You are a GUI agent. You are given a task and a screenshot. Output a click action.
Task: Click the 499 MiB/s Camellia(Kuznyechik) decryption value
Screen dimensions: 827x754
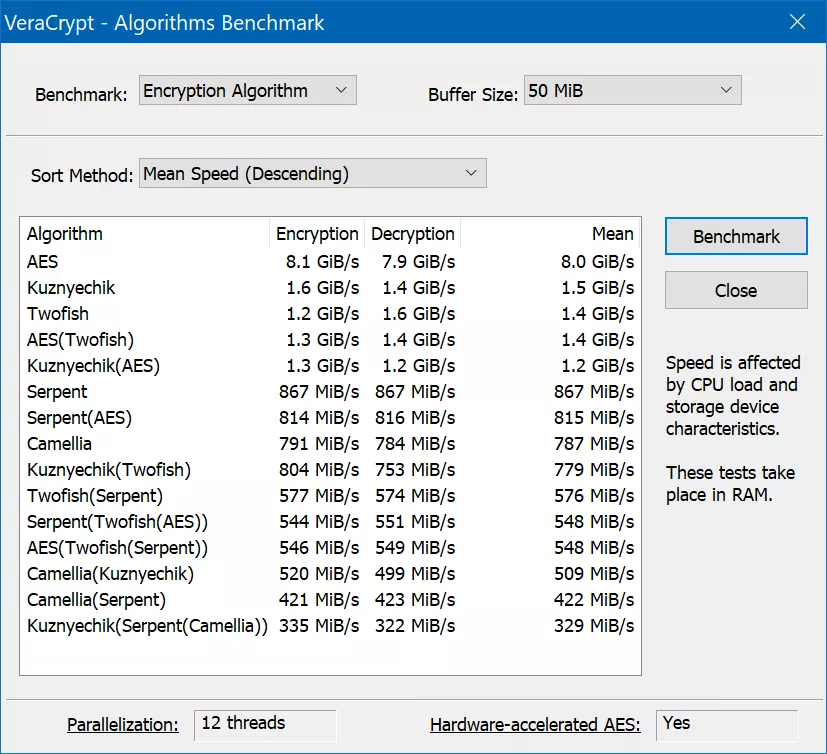[x=415, y=574]
